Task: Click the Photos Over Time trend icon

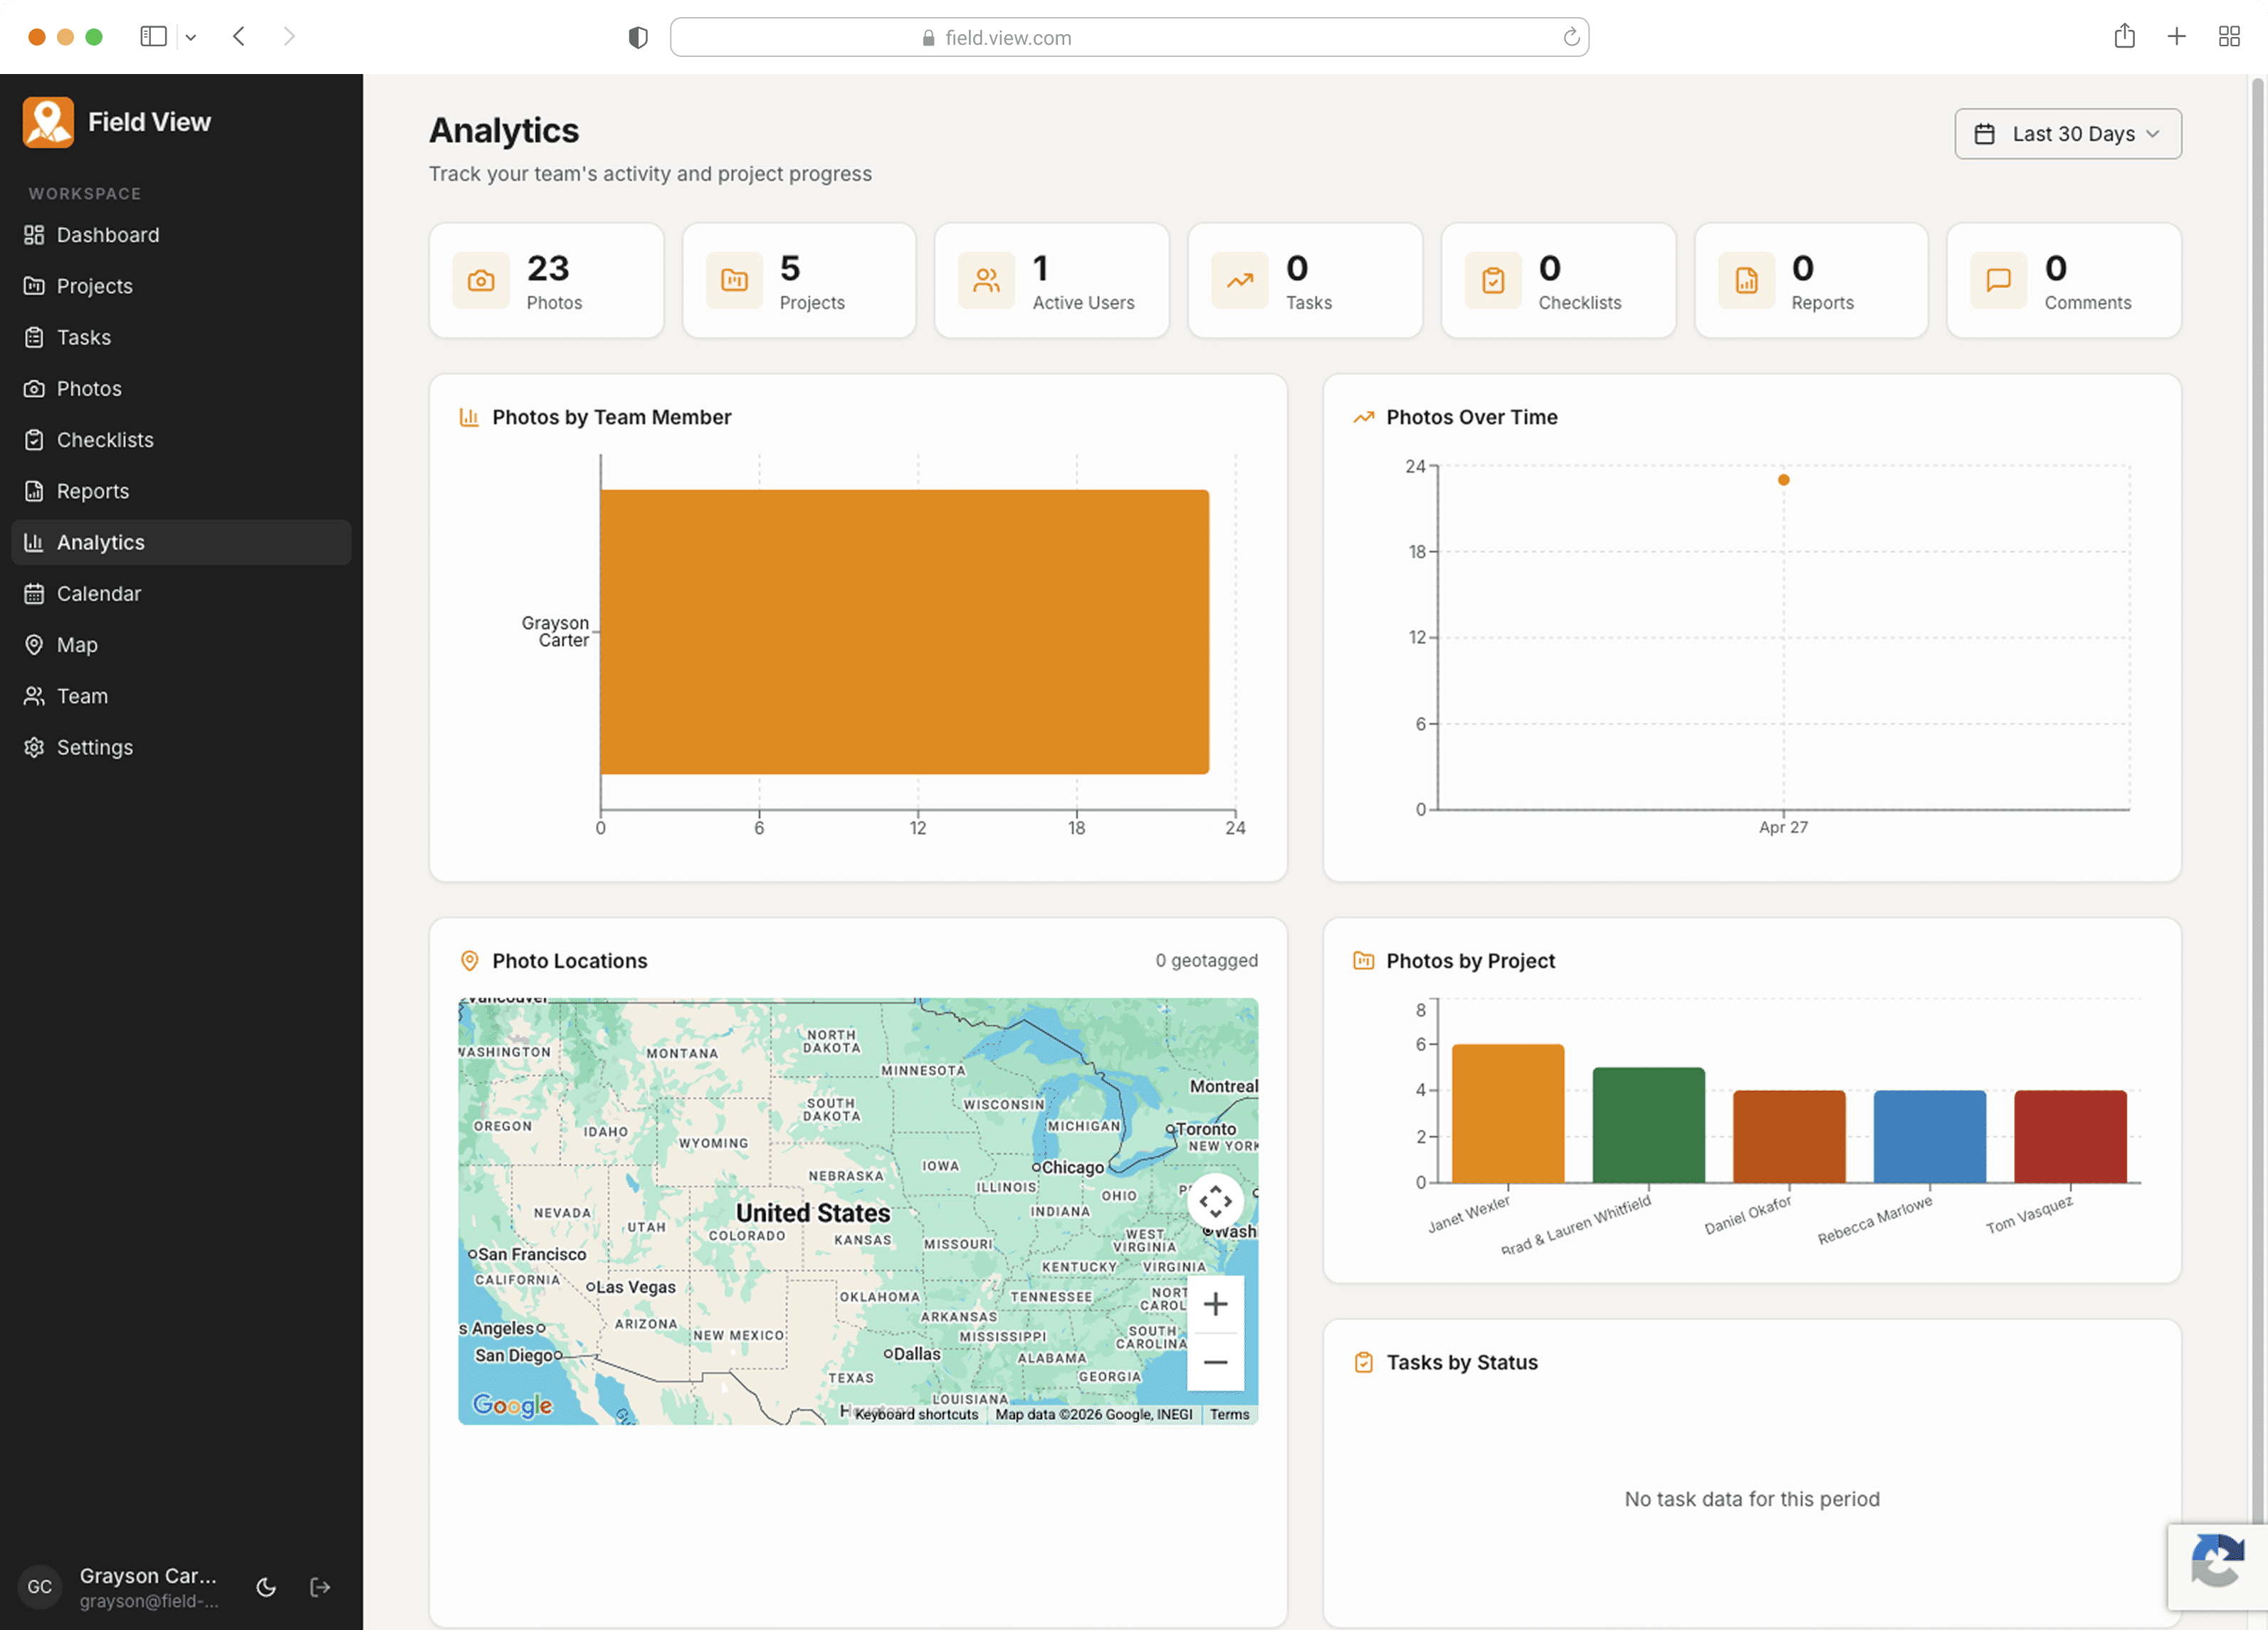Action: click(x=1363, y=417)
